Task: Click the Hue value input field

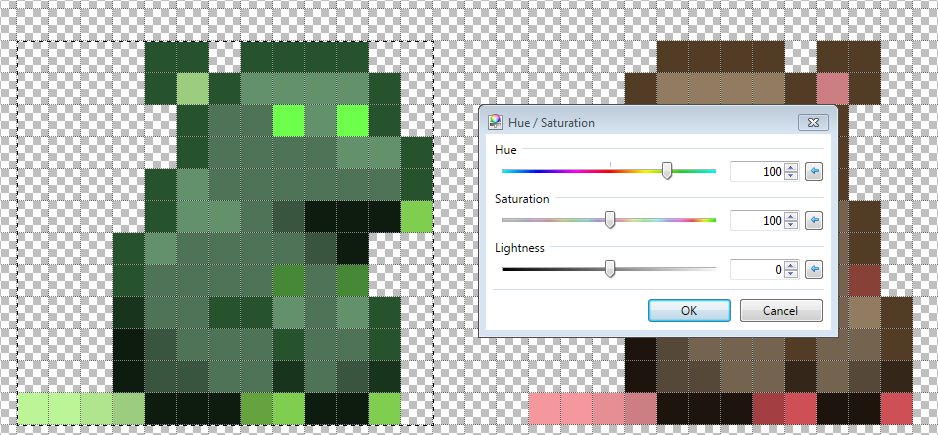Action: tap(757, 172)
